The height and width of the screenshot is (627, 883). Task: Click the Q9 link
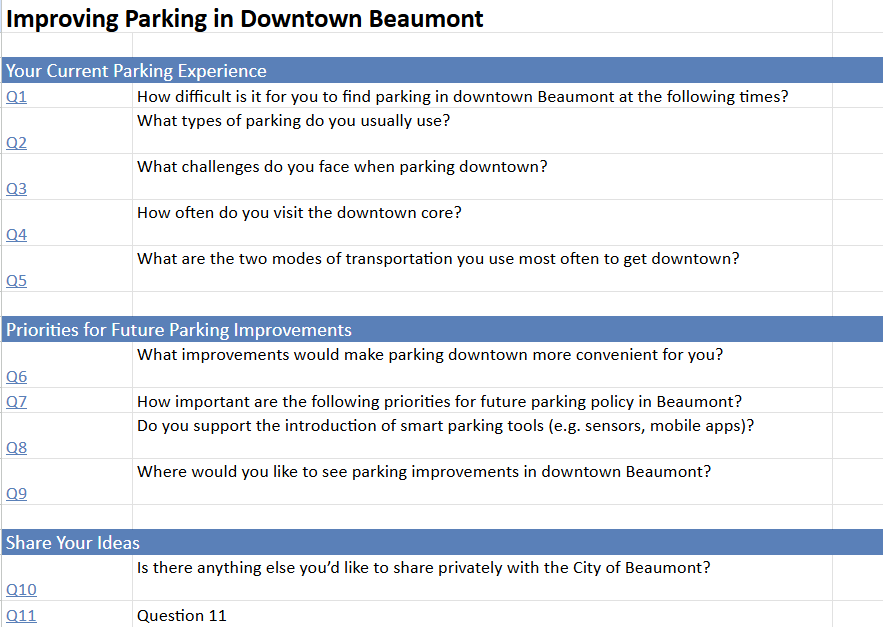click(16, 494)
